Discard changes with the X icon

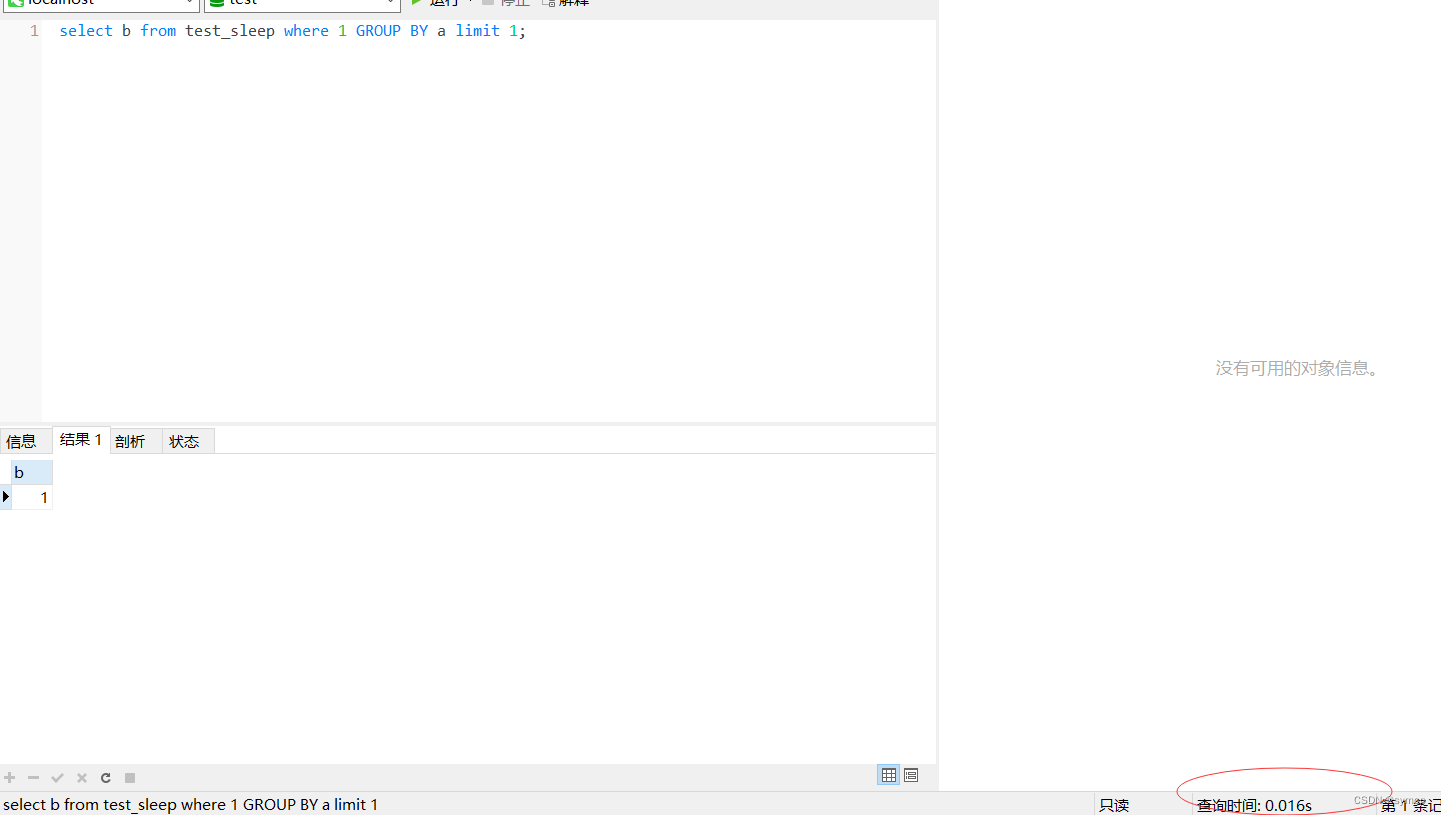[82, 778]
